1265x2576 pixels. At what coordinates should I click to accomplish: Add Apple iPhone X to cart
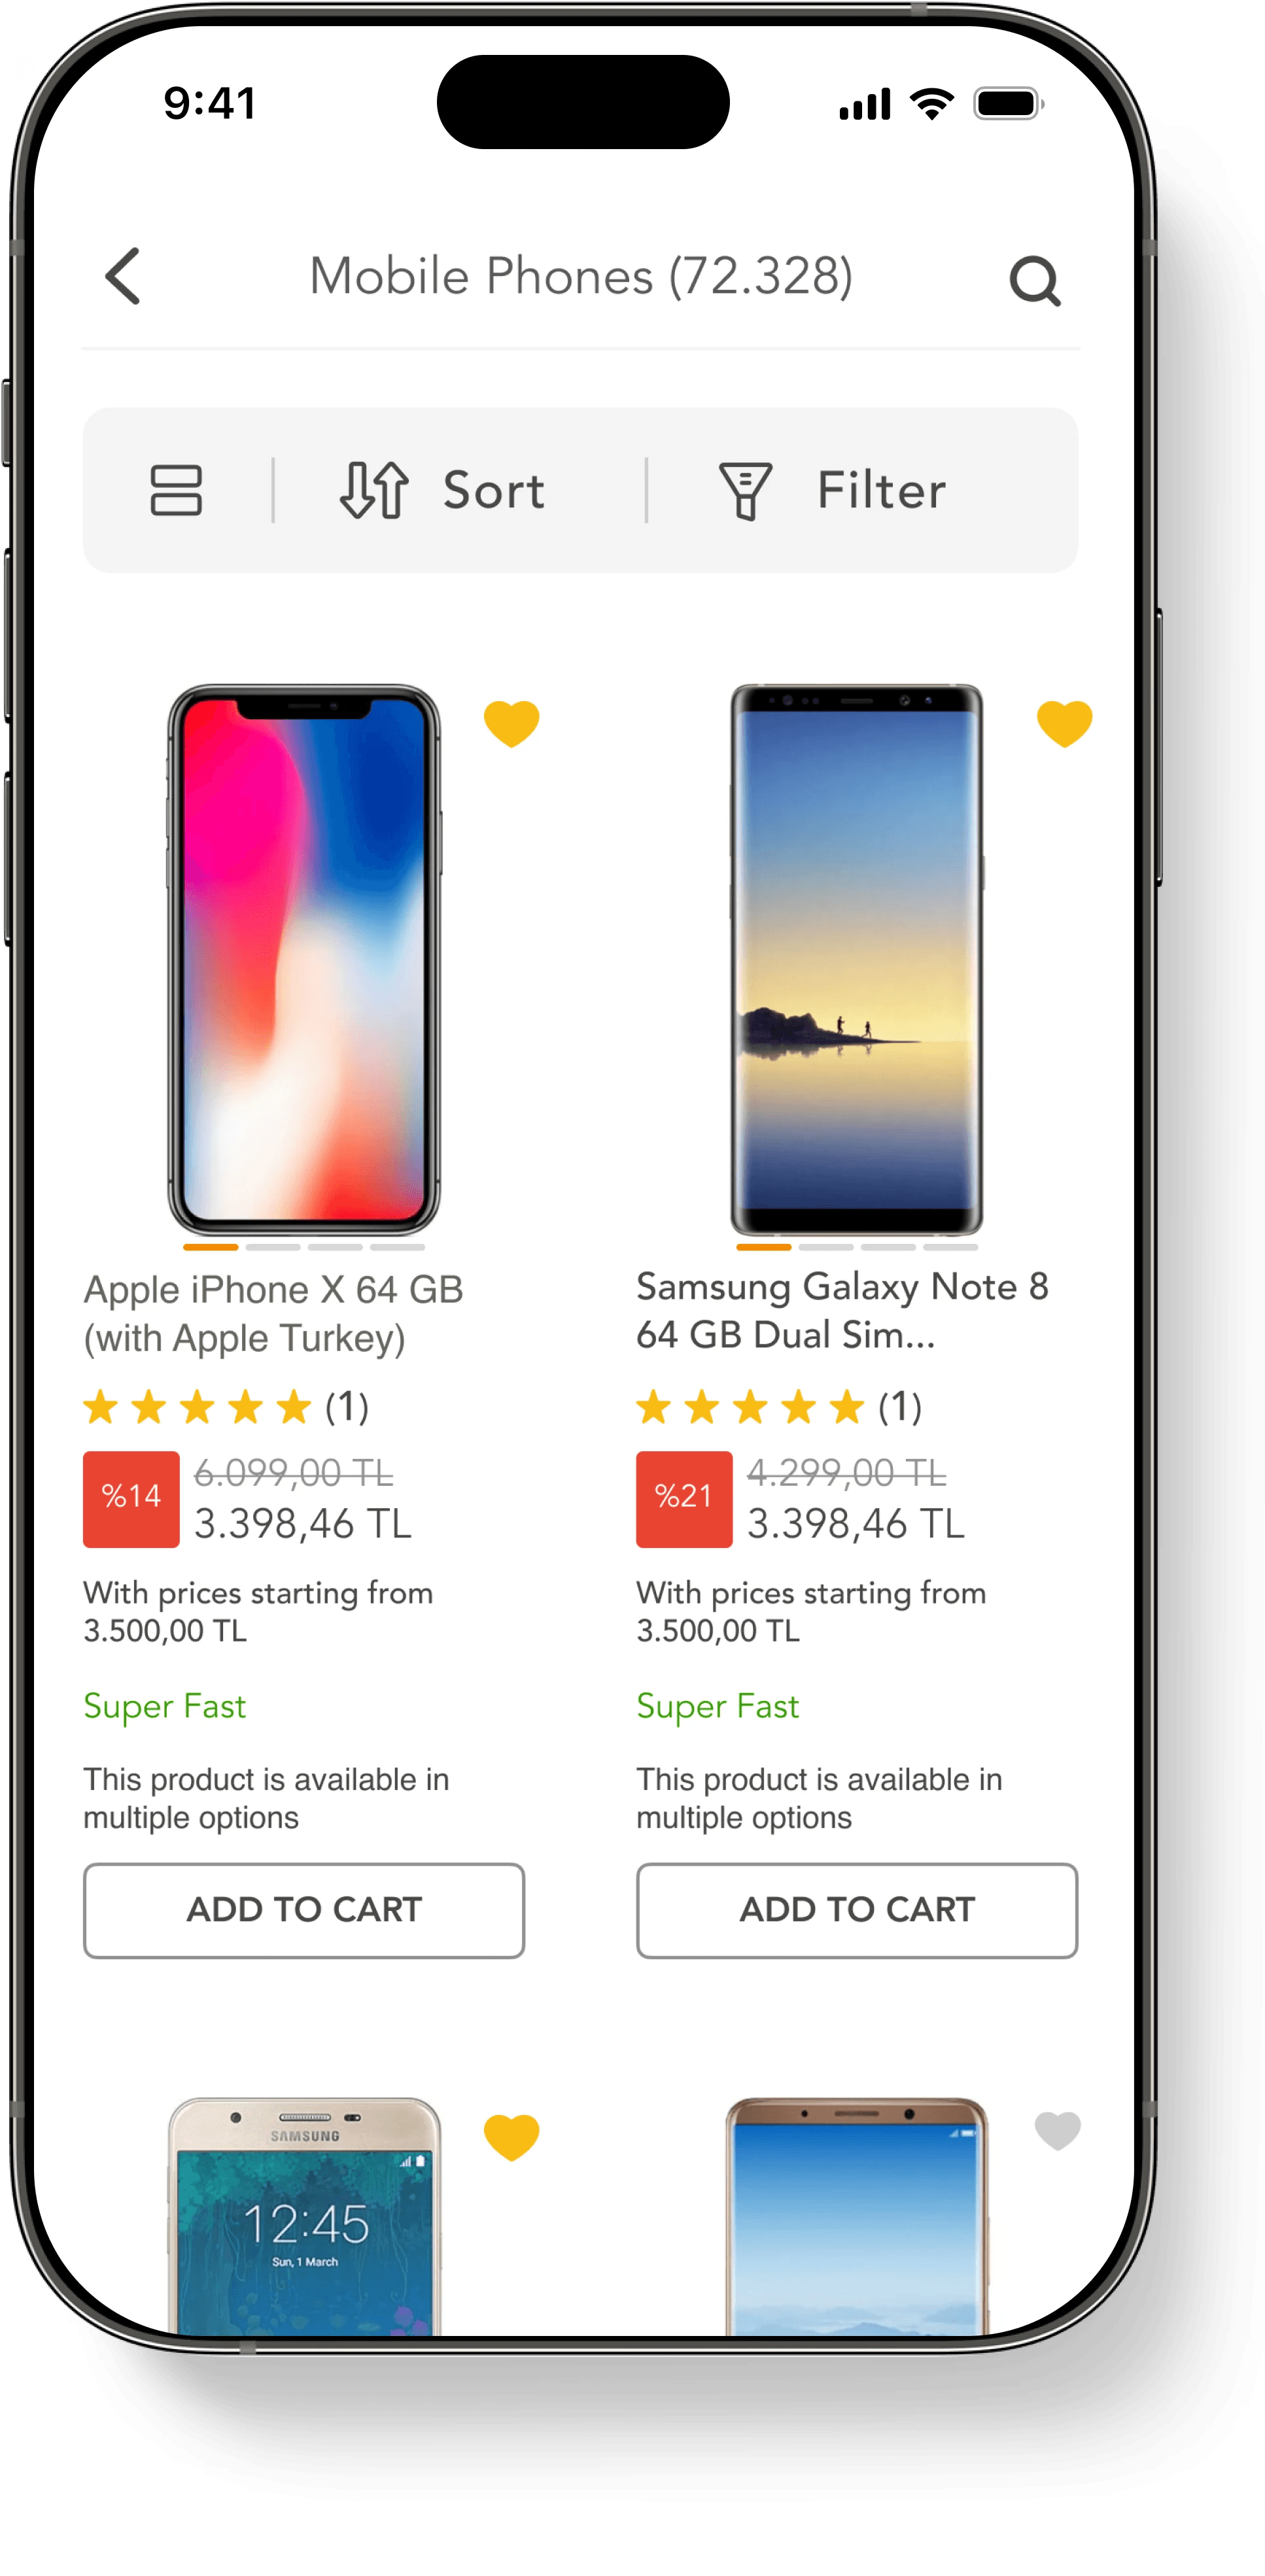(x=304, y=1910)
